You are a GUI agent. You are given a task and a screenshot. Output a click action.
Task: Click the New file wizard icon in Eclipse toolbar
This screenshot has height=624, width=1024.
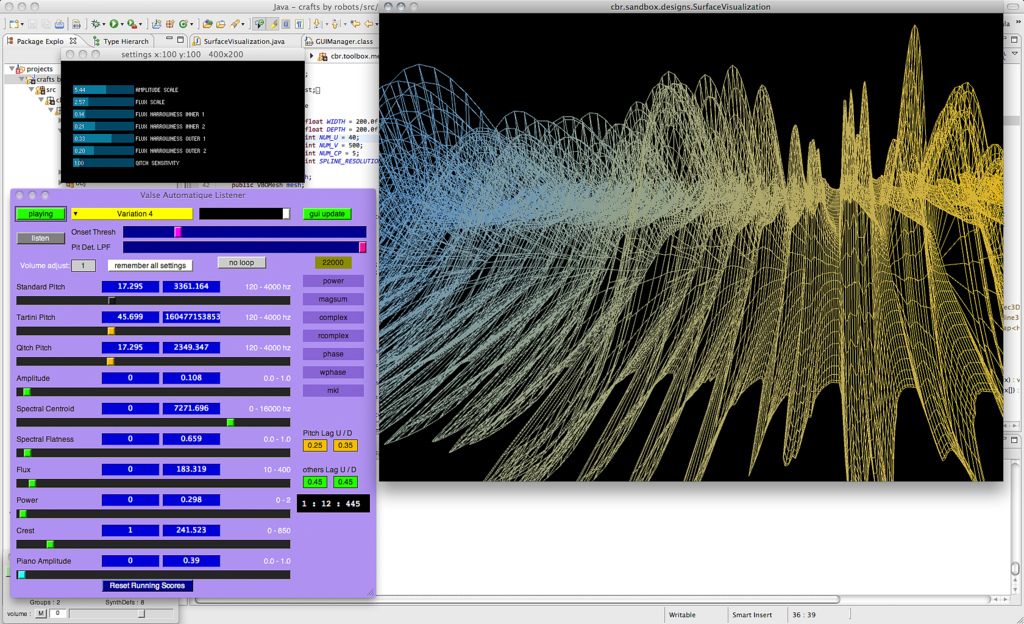point(14,24)
